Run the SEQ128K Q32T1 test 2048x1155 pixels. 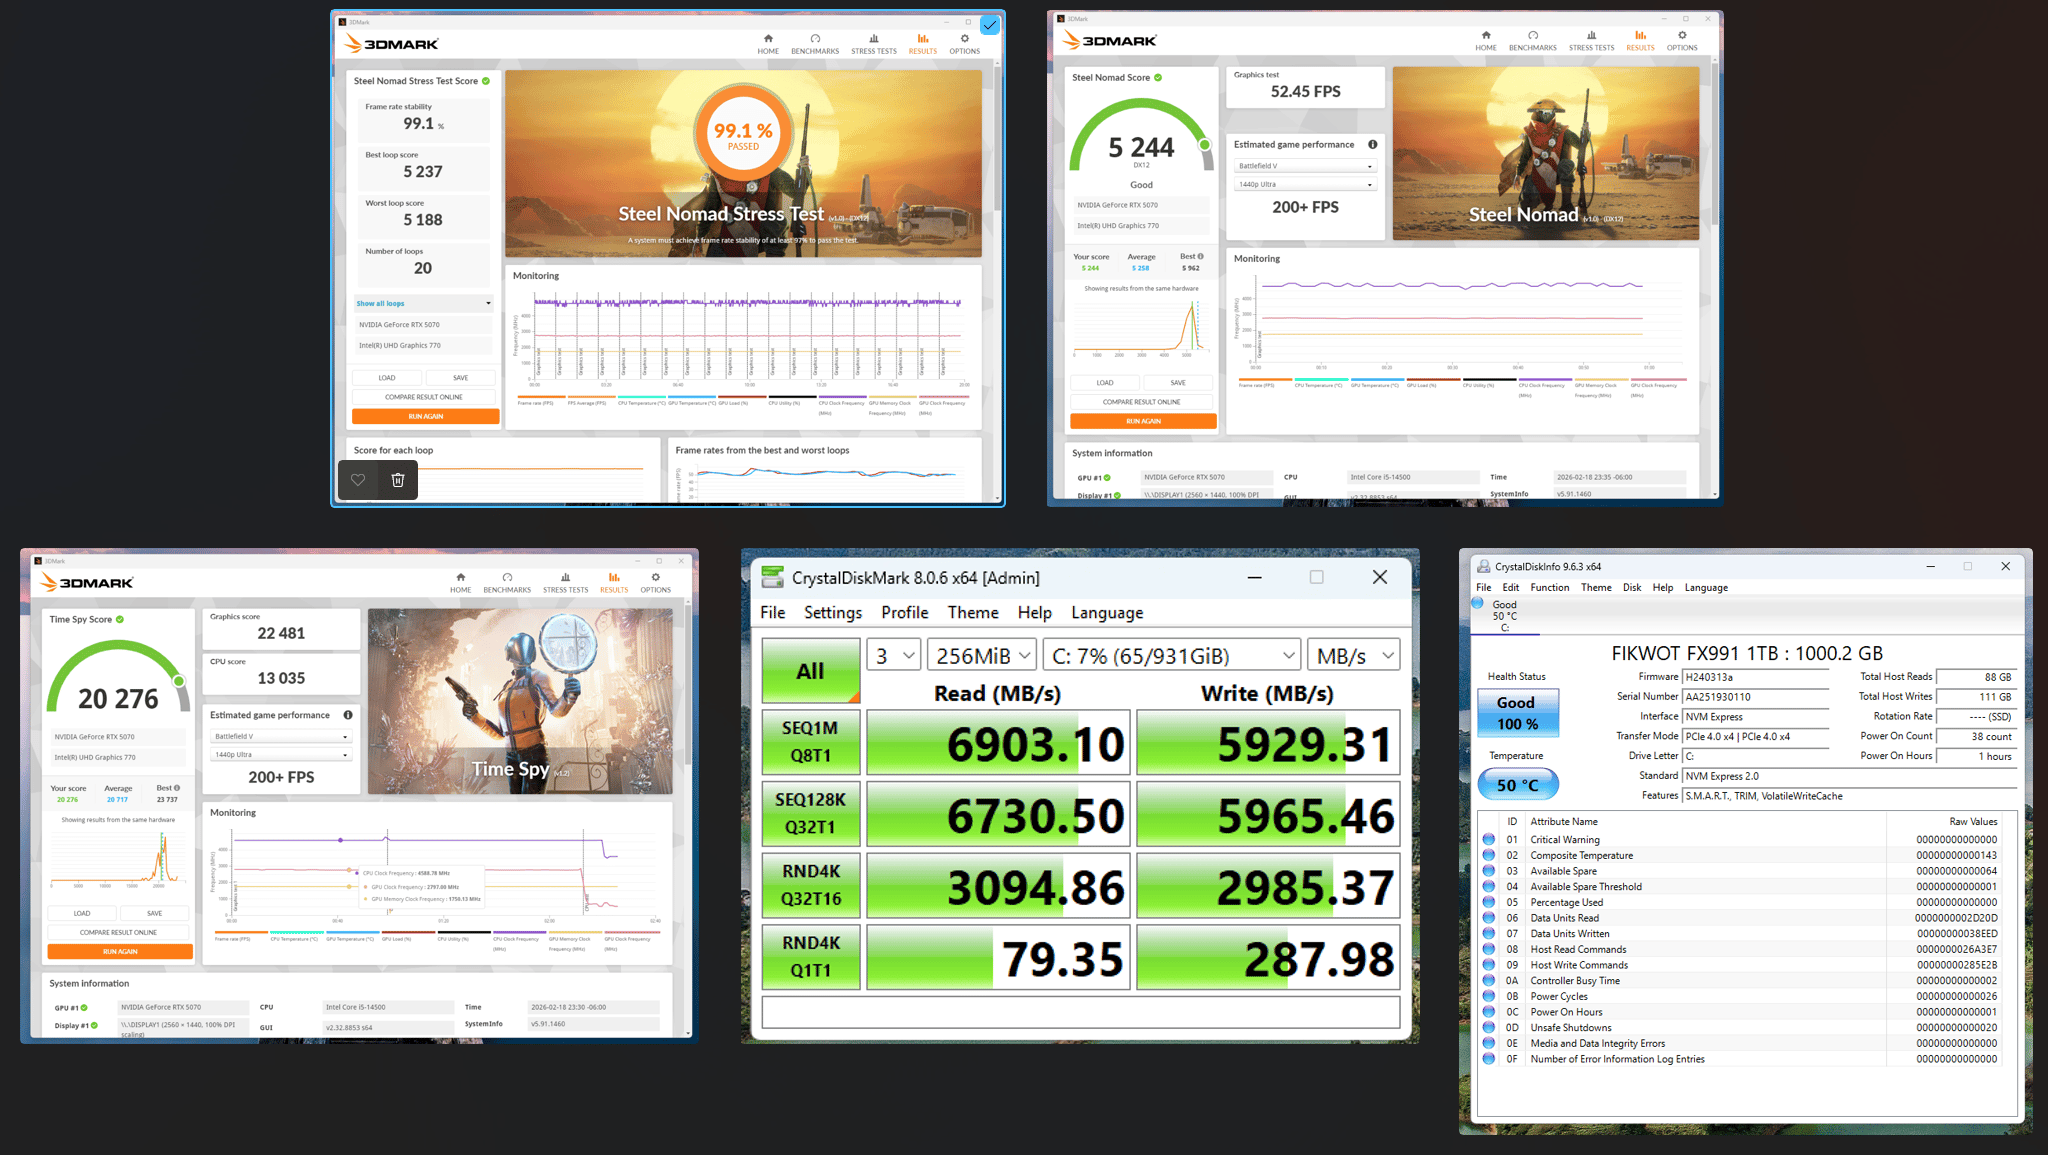(x=811, y=814)
